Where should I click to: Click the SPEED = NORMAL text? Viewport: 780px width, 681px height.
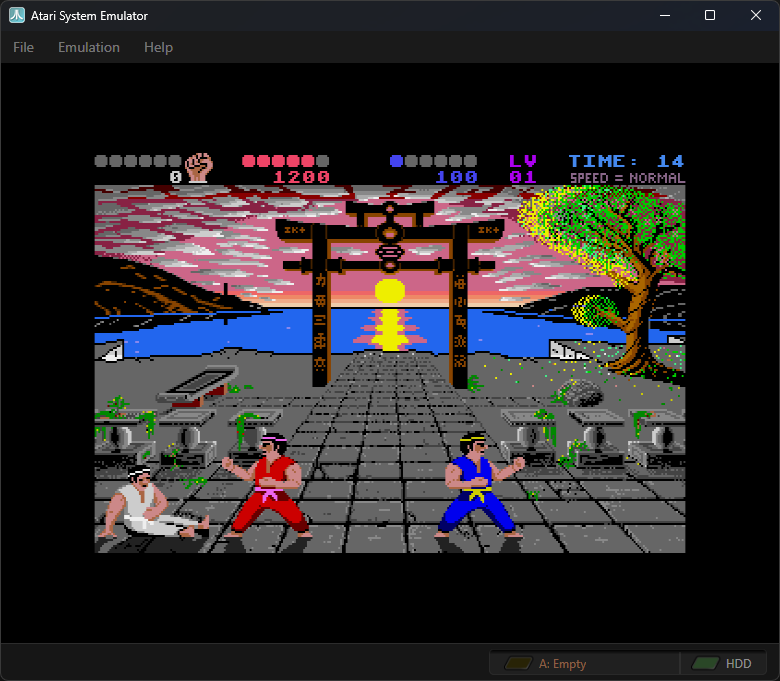point(627,178)
